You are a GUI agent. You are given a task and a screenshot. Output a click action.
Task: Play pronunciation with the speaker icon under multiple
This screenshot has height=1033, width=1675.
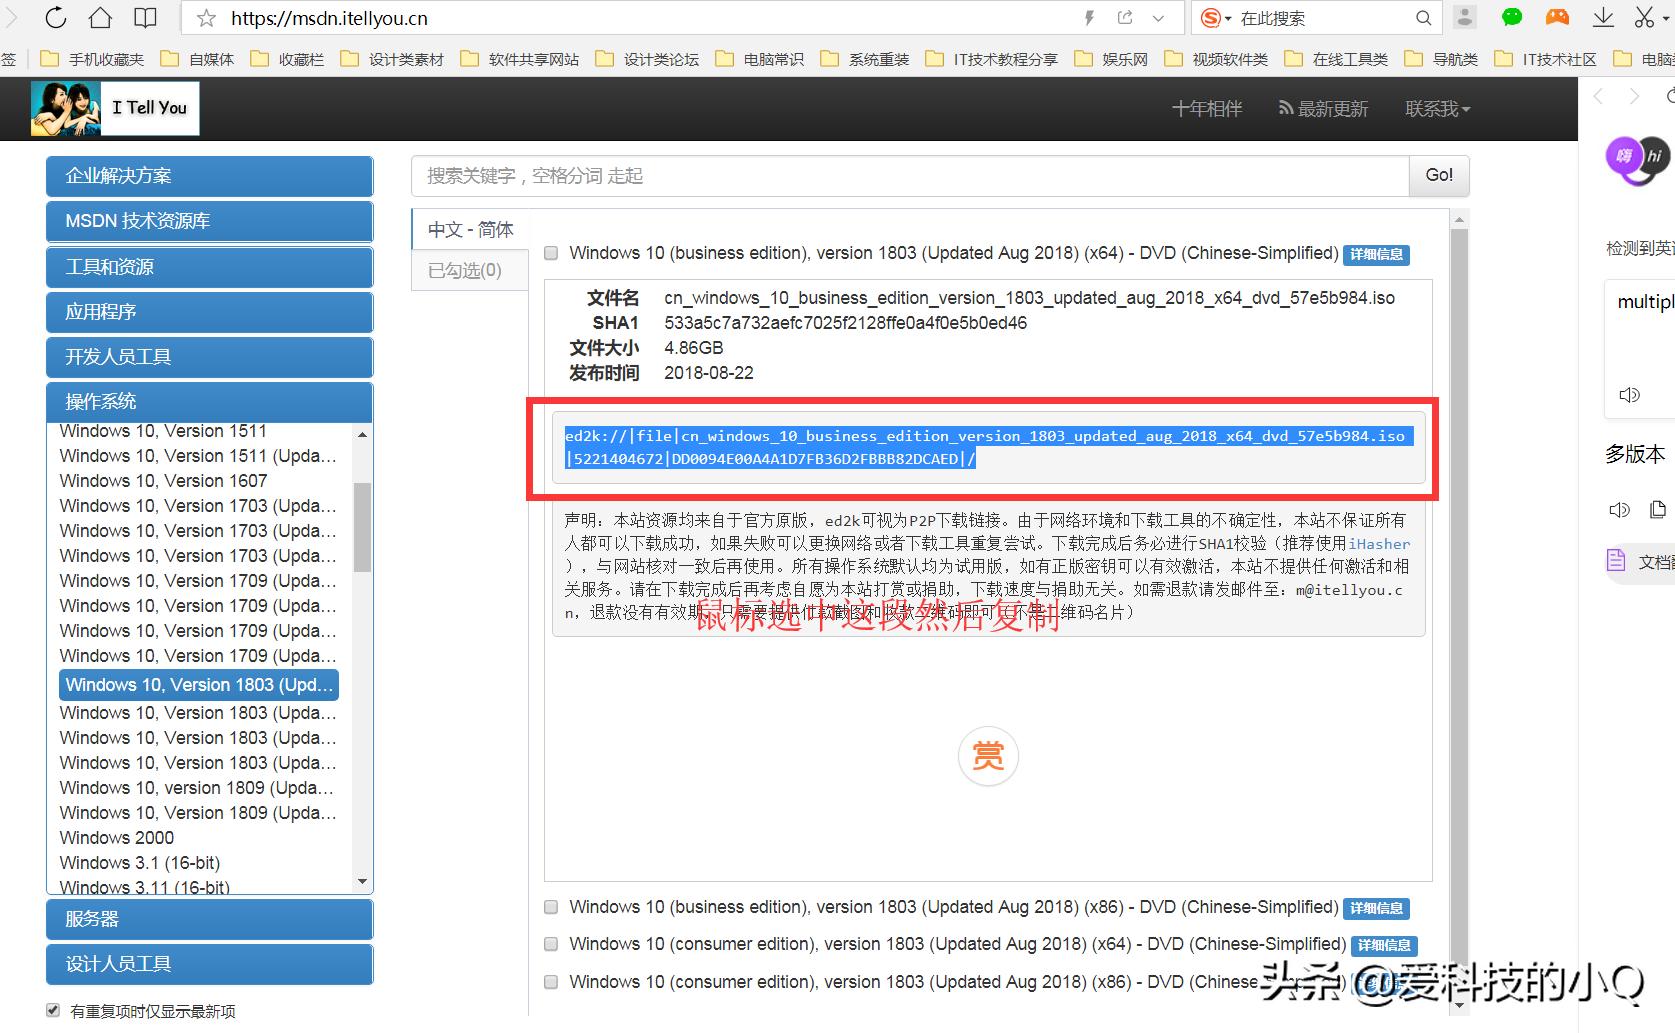[1629, 394]
